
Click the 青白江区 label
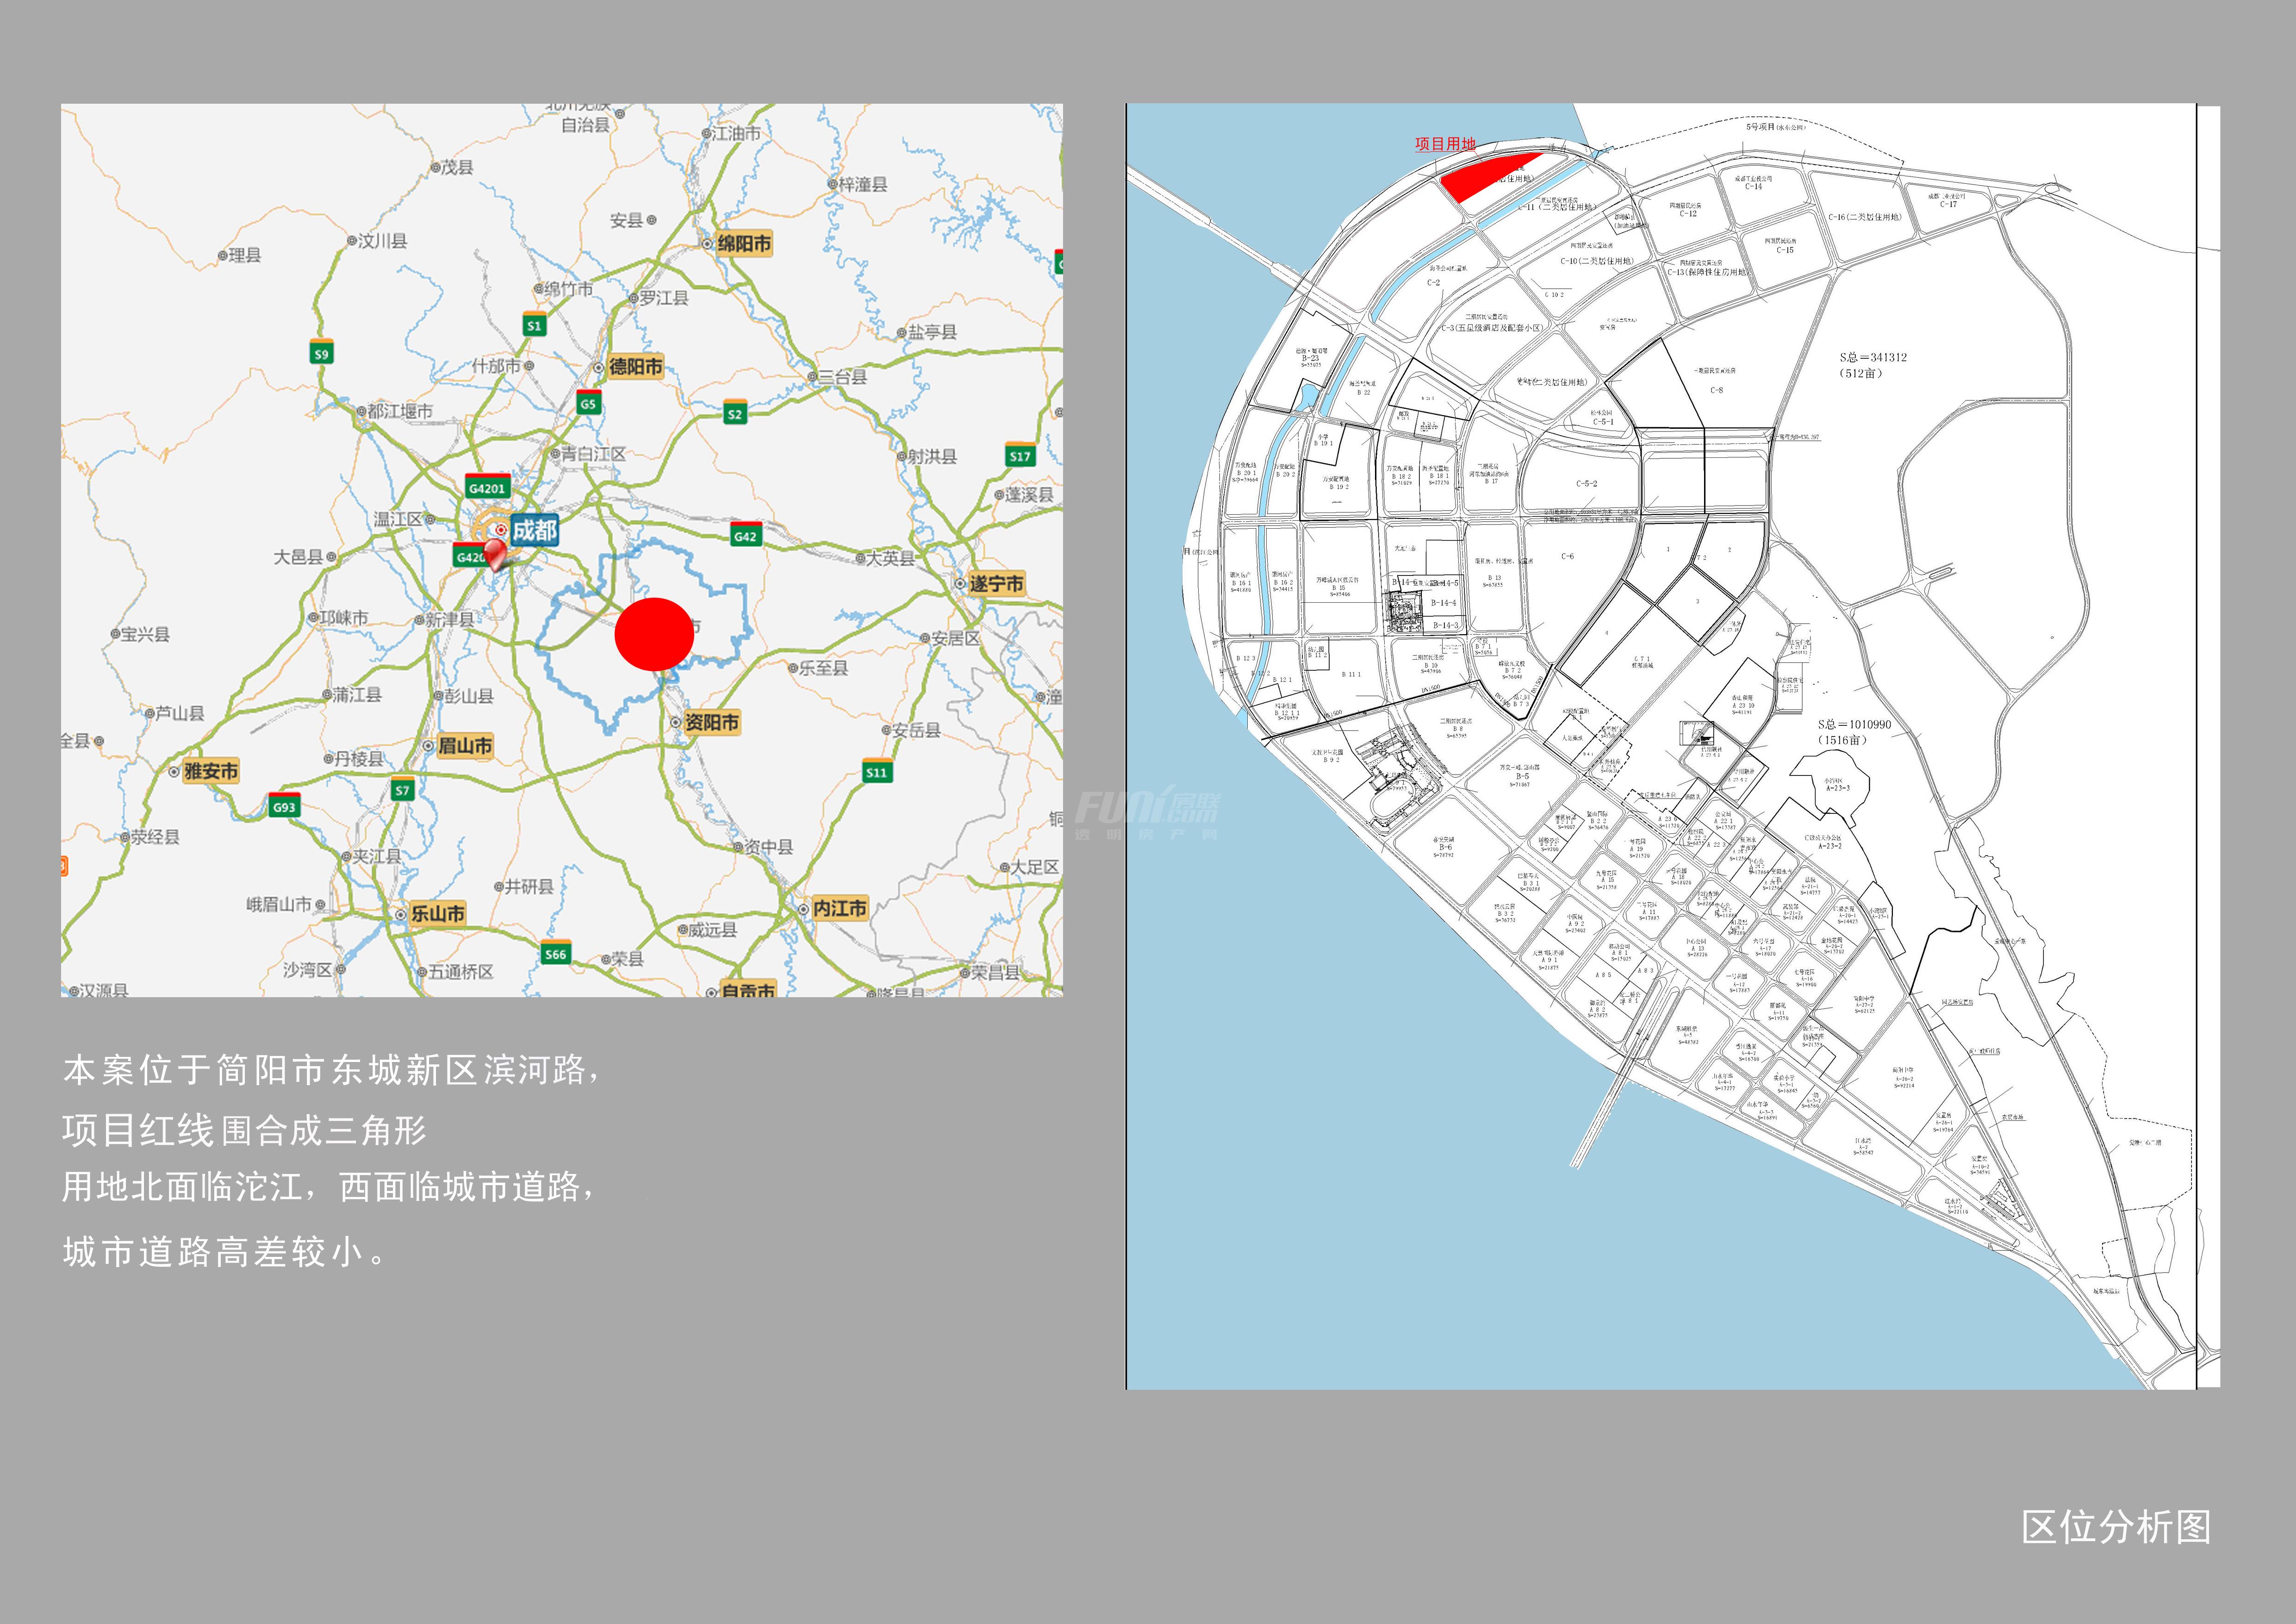(x=594, y=453)
